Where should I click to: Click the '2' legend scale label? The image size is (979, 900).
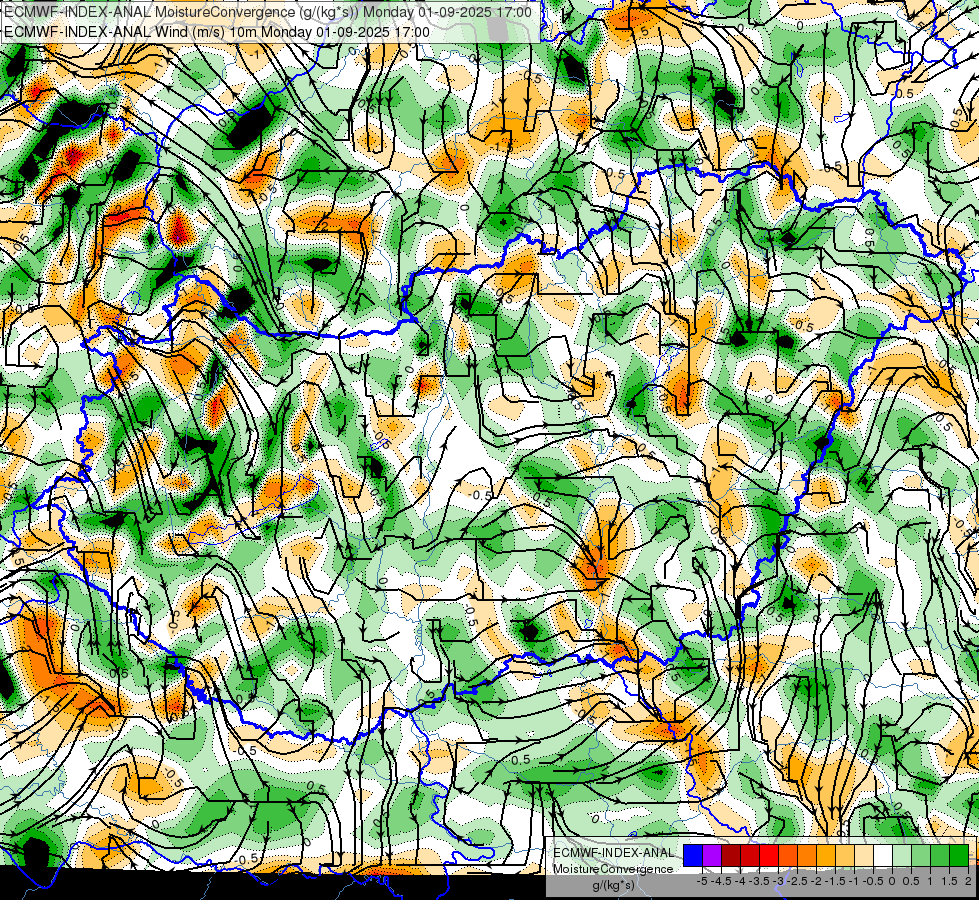[968, 881]
